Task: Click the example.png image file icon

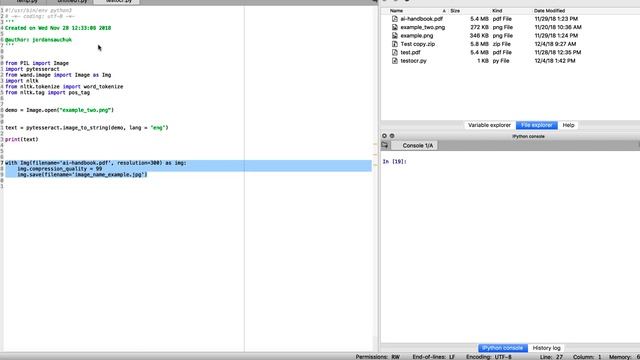Action: (x=394, y=36)
